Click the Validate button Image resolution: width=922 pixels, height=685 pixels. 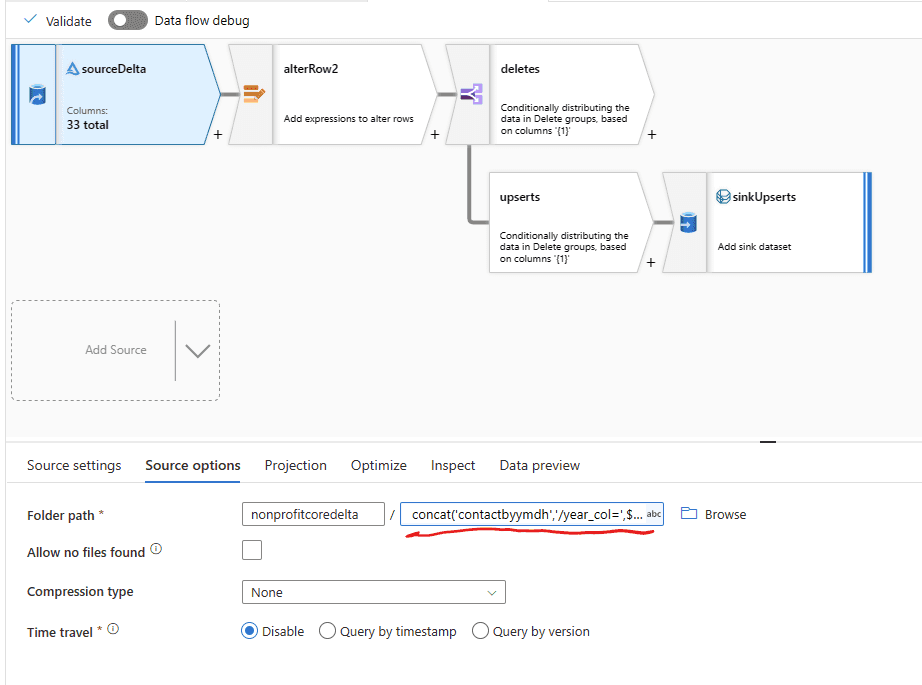pyautogui.click(x=58, y=21)
